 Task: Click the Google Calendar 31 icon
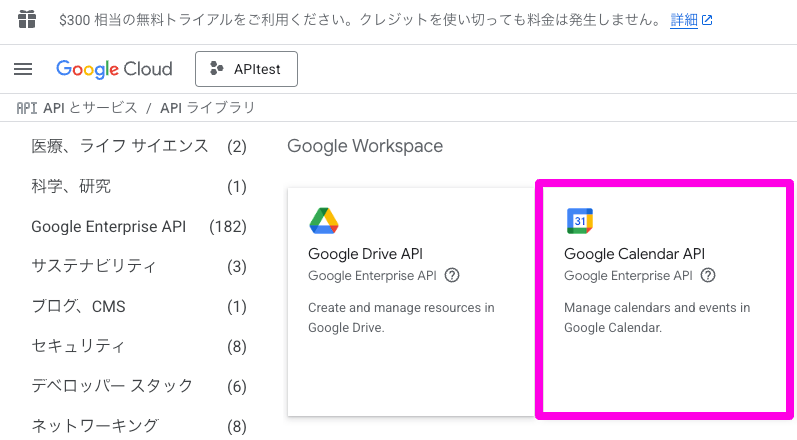point(580,221)
